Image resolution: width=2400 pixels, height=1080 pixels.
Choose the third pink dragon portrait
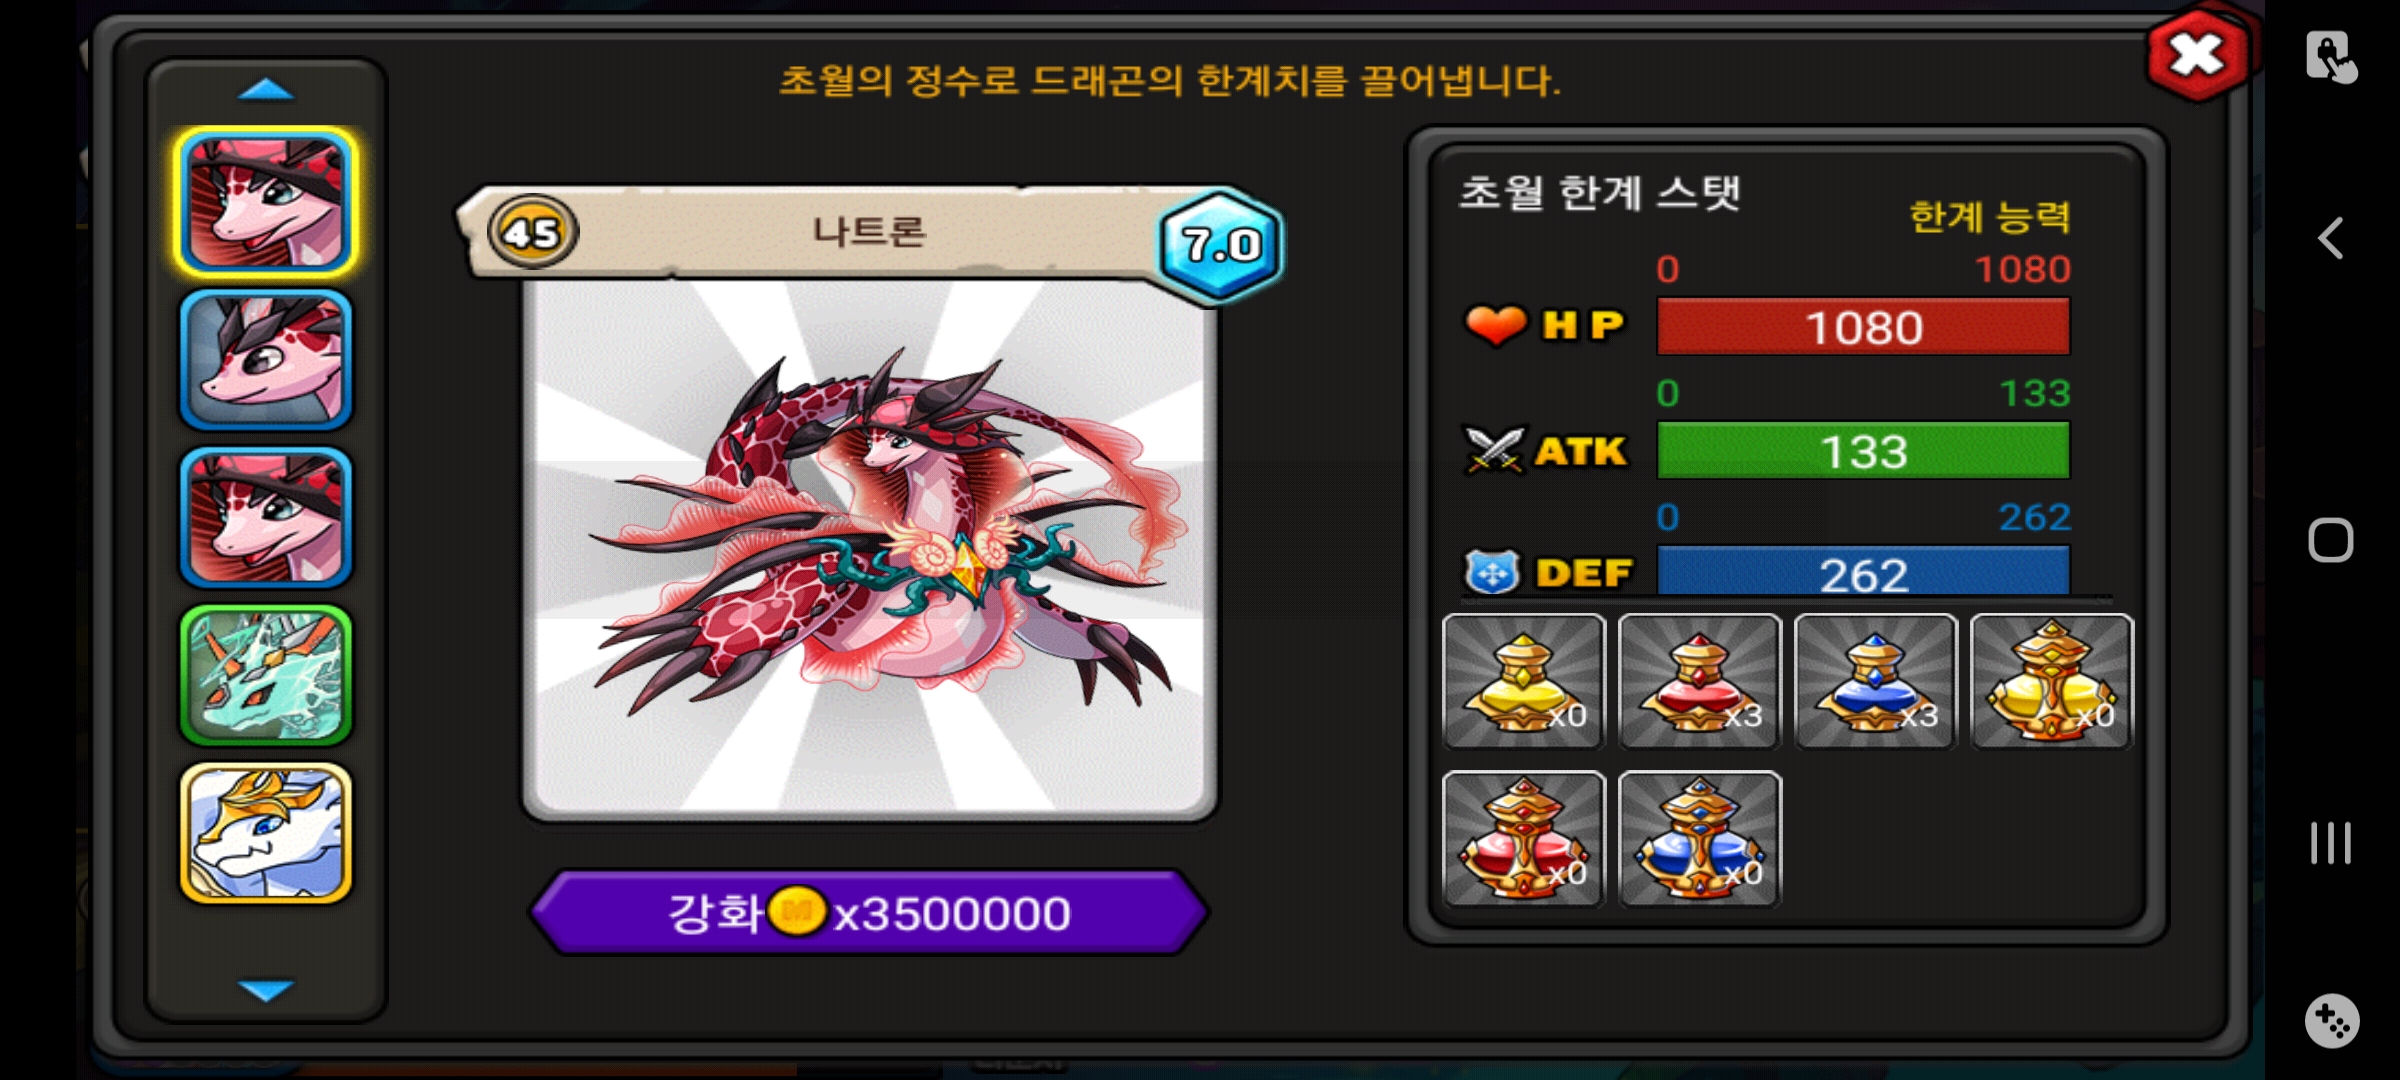[266, 517]
